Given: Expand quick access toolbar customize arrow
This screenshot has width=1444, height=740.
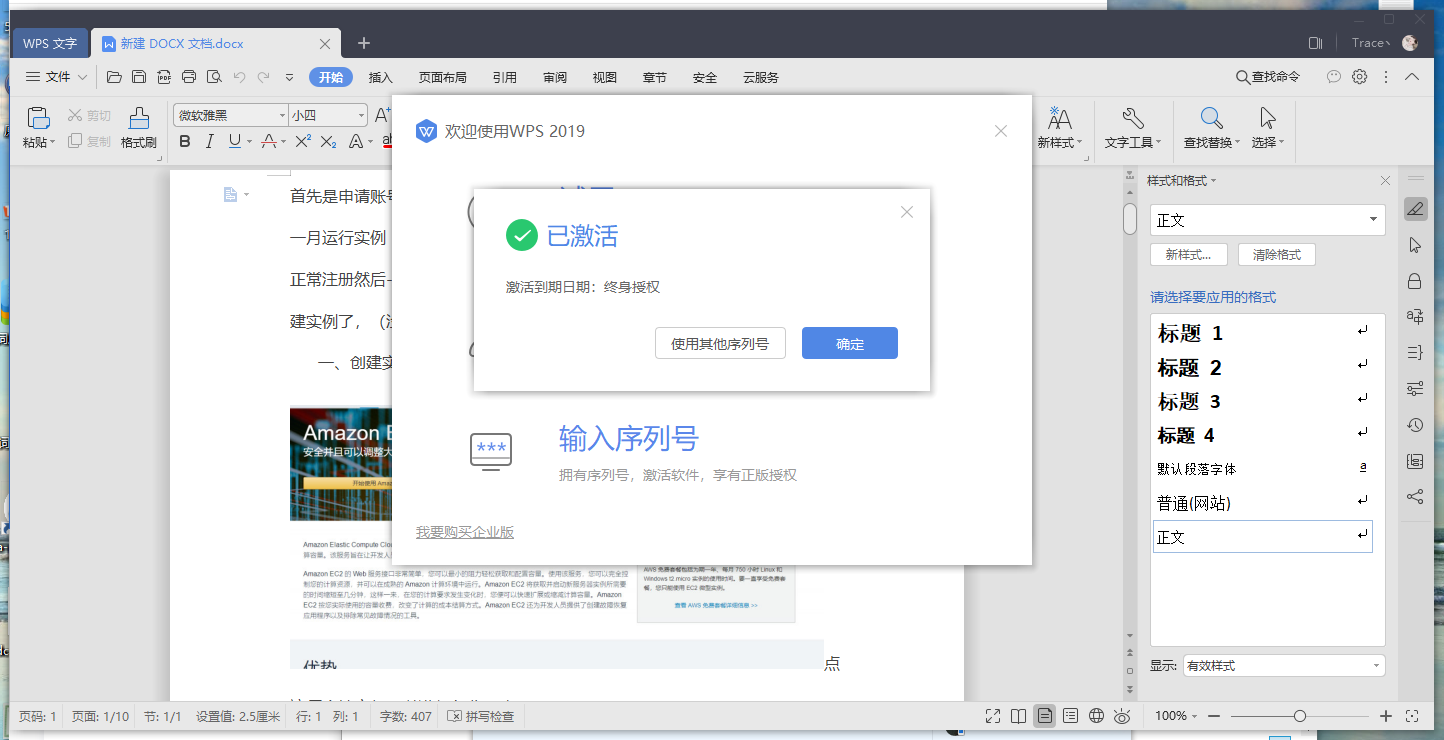Looking at the screenshot, I should point(290,77).
